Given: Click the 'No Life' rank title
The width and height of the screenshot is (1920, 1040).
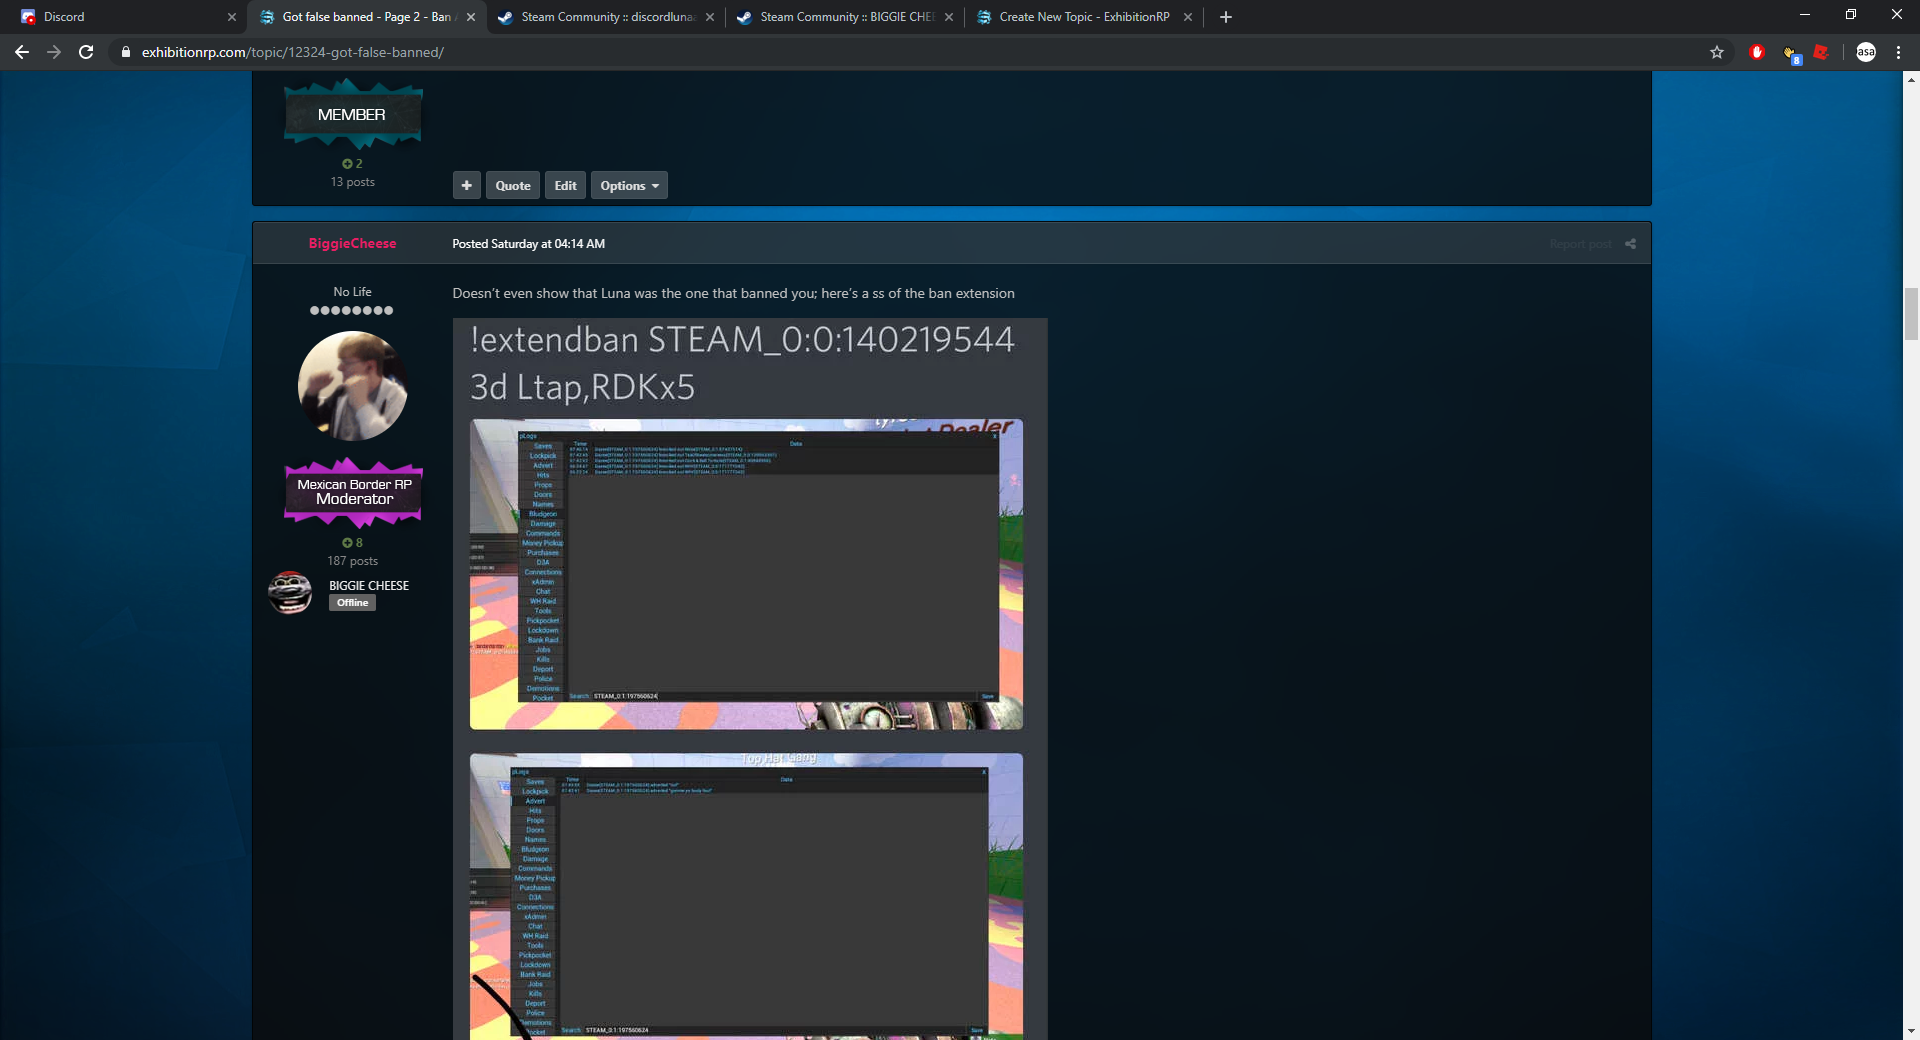Looking at the screenshot, I should point(352,292).
